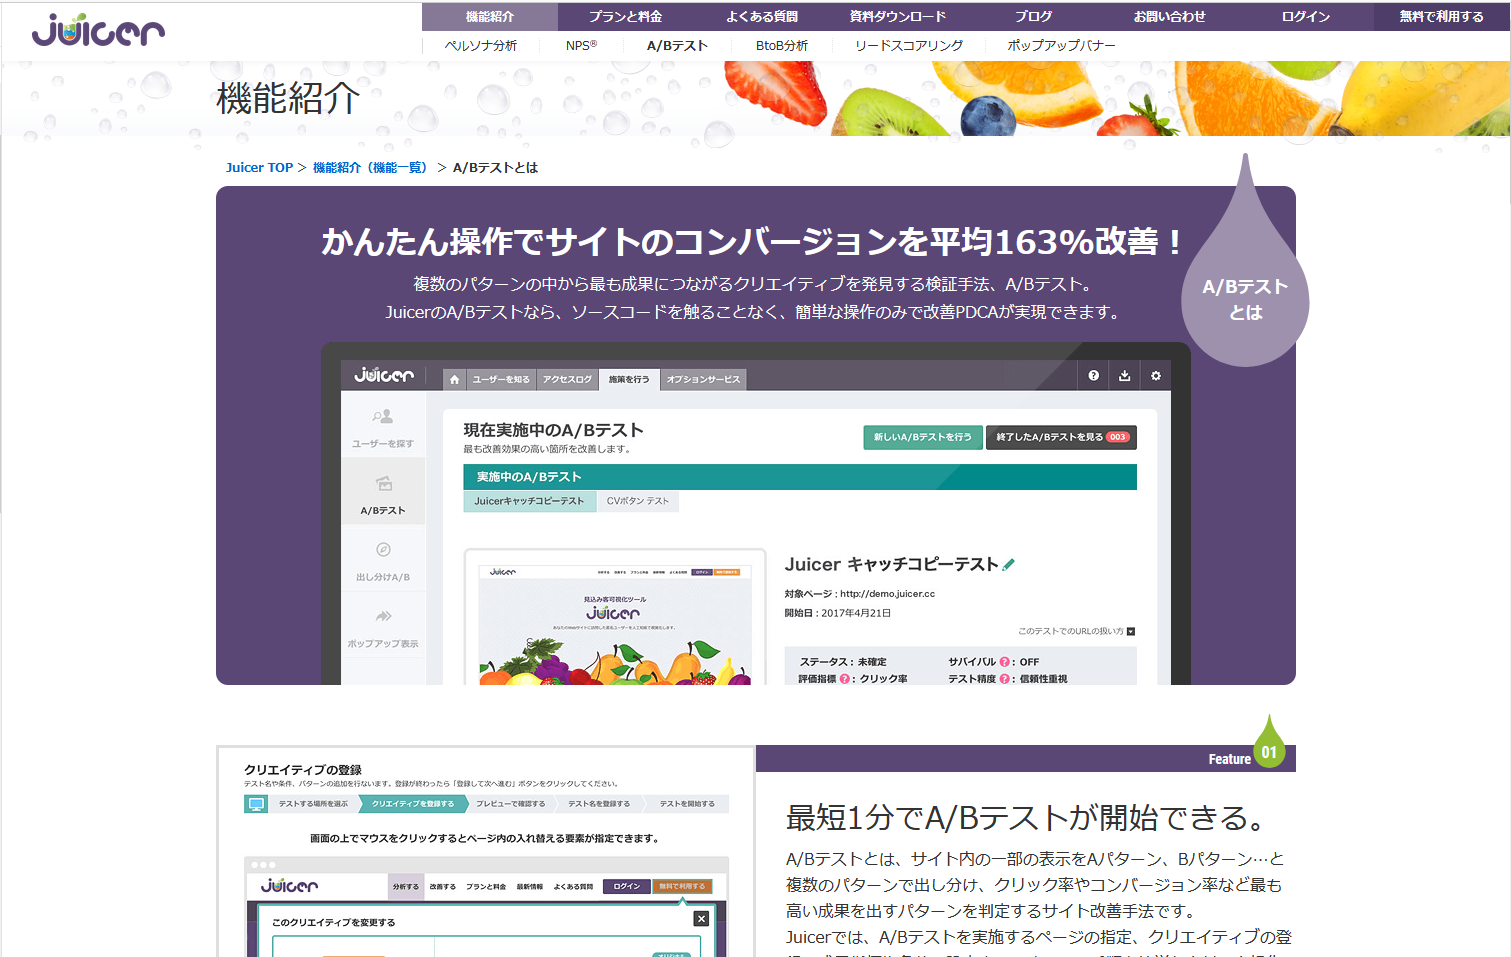The width and height of the screenshot is (1511, 957).
Task: Open the 機能紹介 menu item
Action: [490, 16]
